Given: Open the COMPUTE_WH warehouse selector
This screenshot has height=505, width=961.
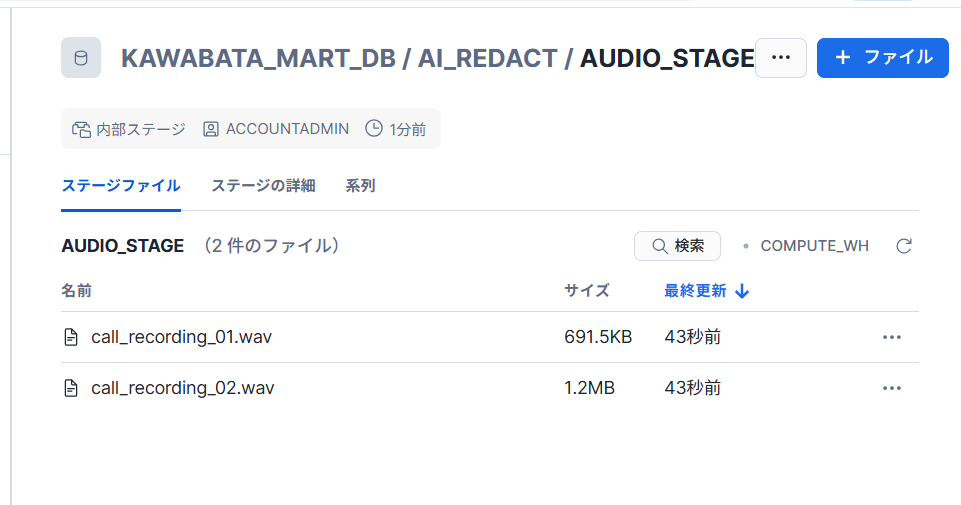Looking at the screenshot, I should [813, 246].
